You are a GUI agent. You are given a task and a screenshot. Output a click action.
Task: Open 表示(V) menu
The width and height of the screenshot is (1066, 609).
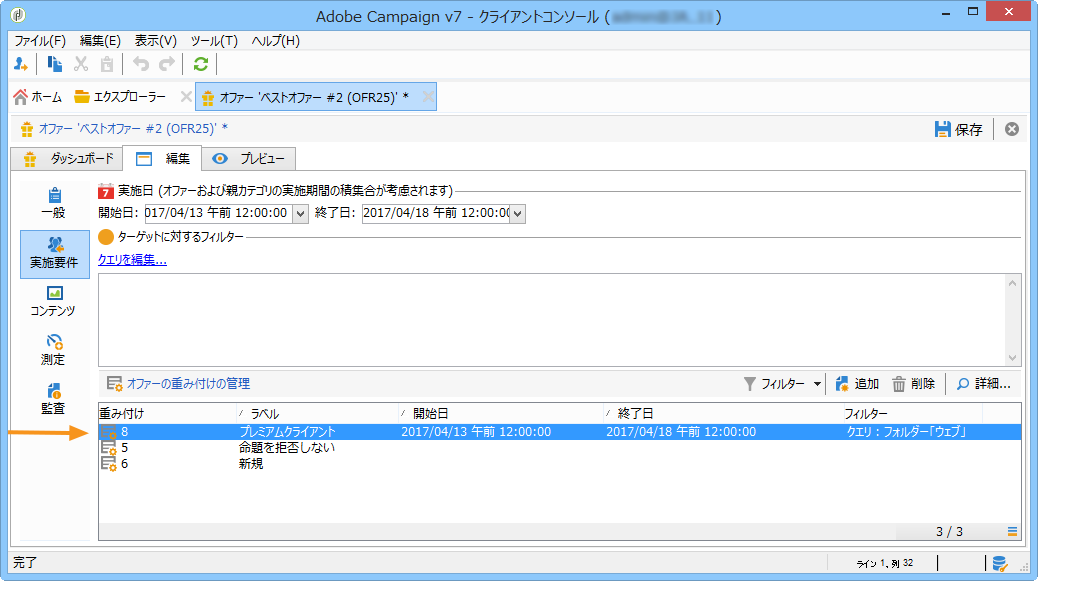point(155,41)
